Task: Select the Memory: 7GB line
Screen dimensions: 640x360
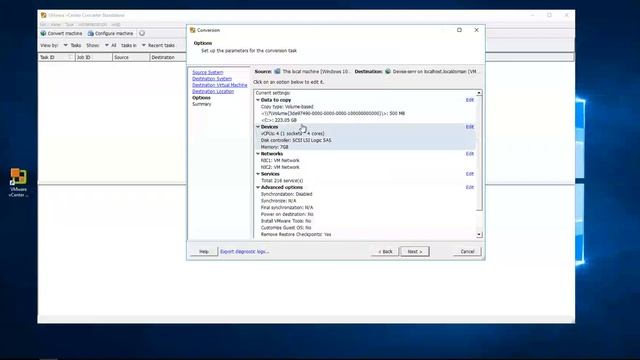Action: click(x=275, y=147)
